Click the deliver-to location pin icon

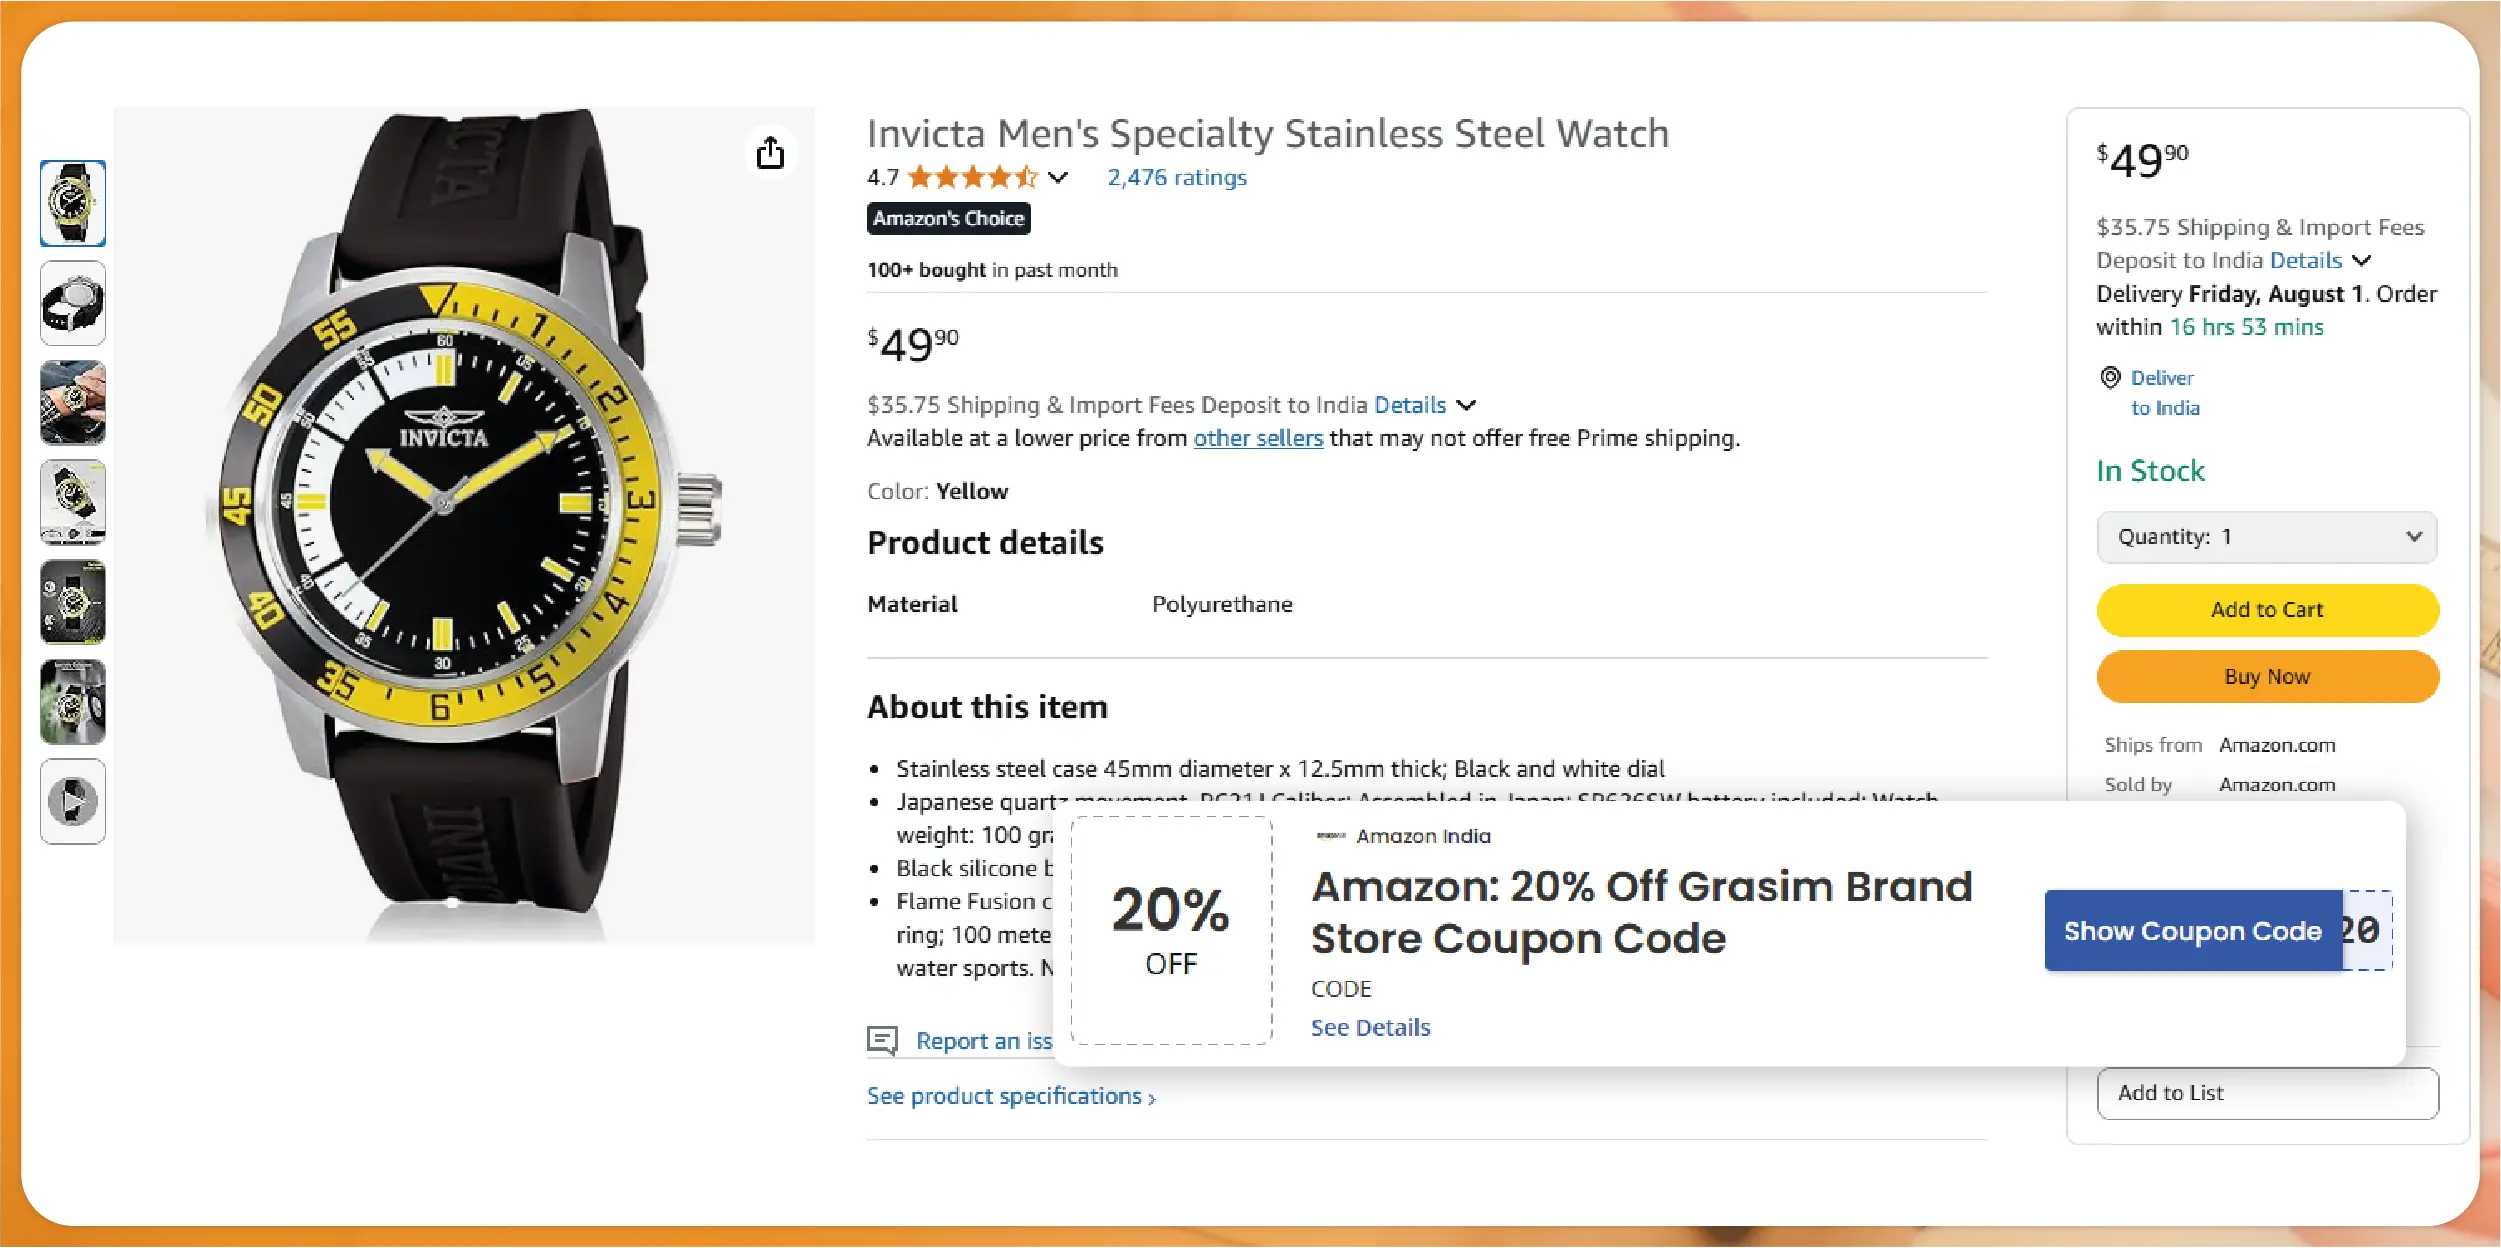(2110, 378)
